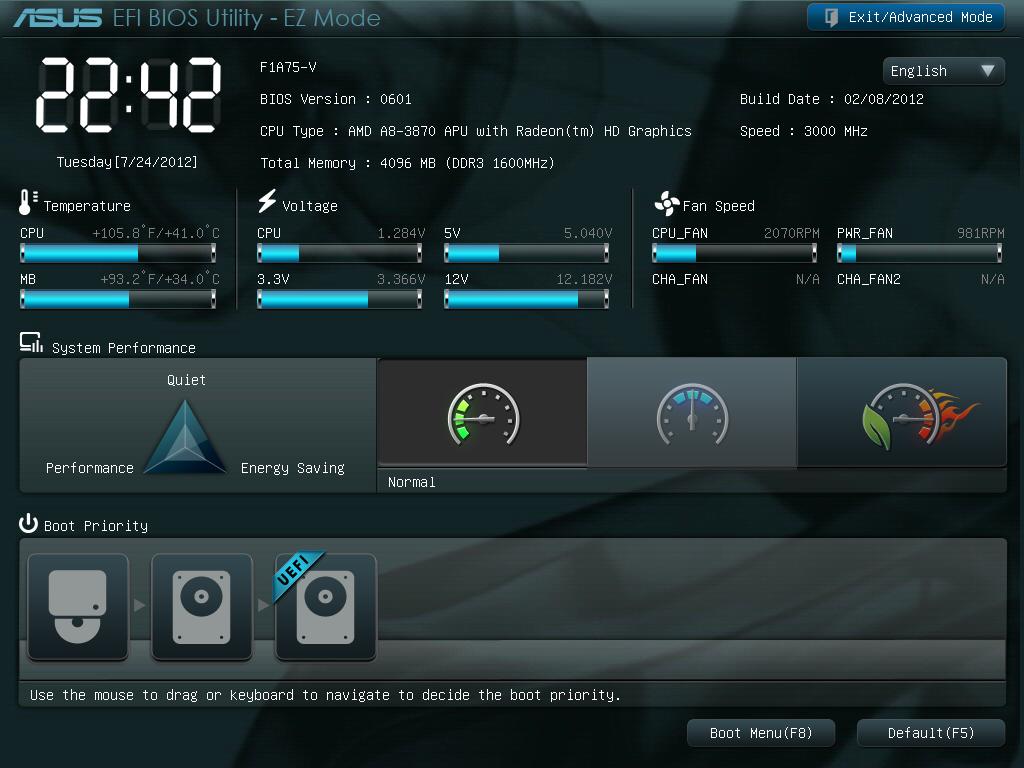Click the CPU temperature bar
The height and width of the screenshot is (768, 1024).
[x=118, y=253]
